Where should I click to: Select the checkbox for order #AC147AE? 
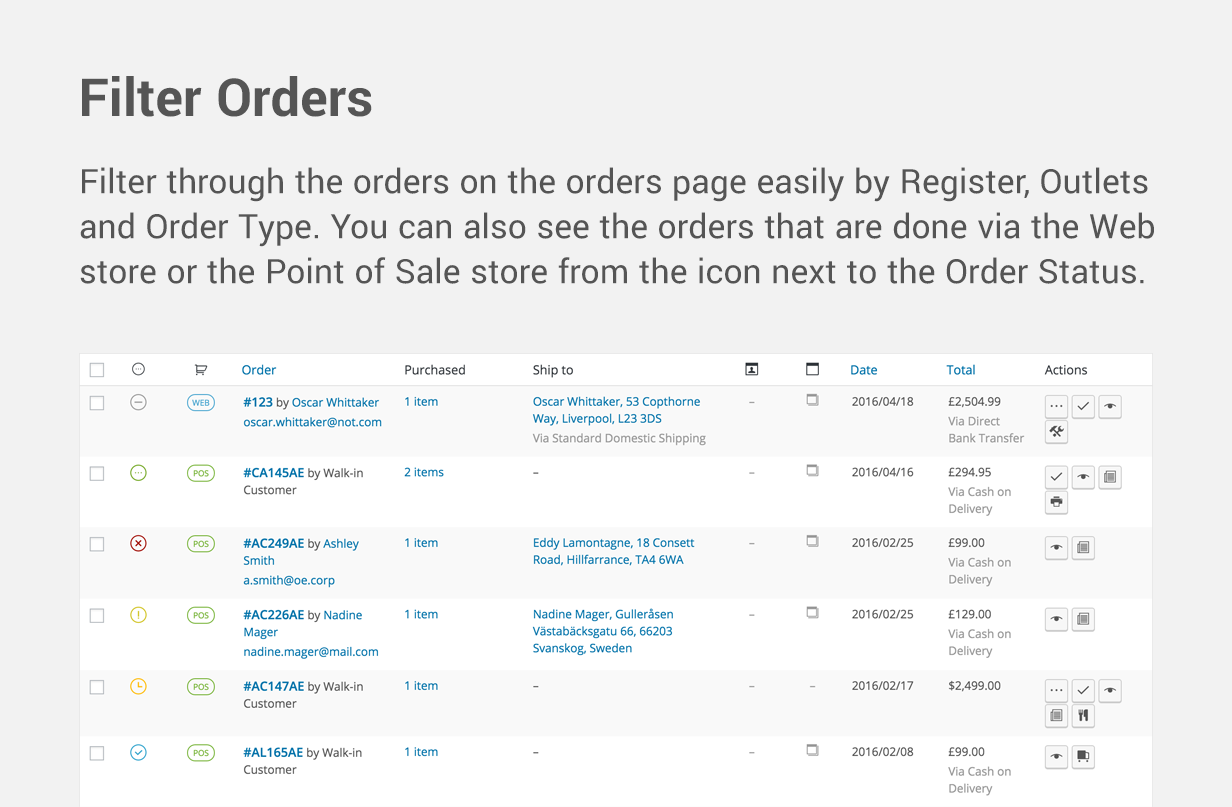point(97,687)
